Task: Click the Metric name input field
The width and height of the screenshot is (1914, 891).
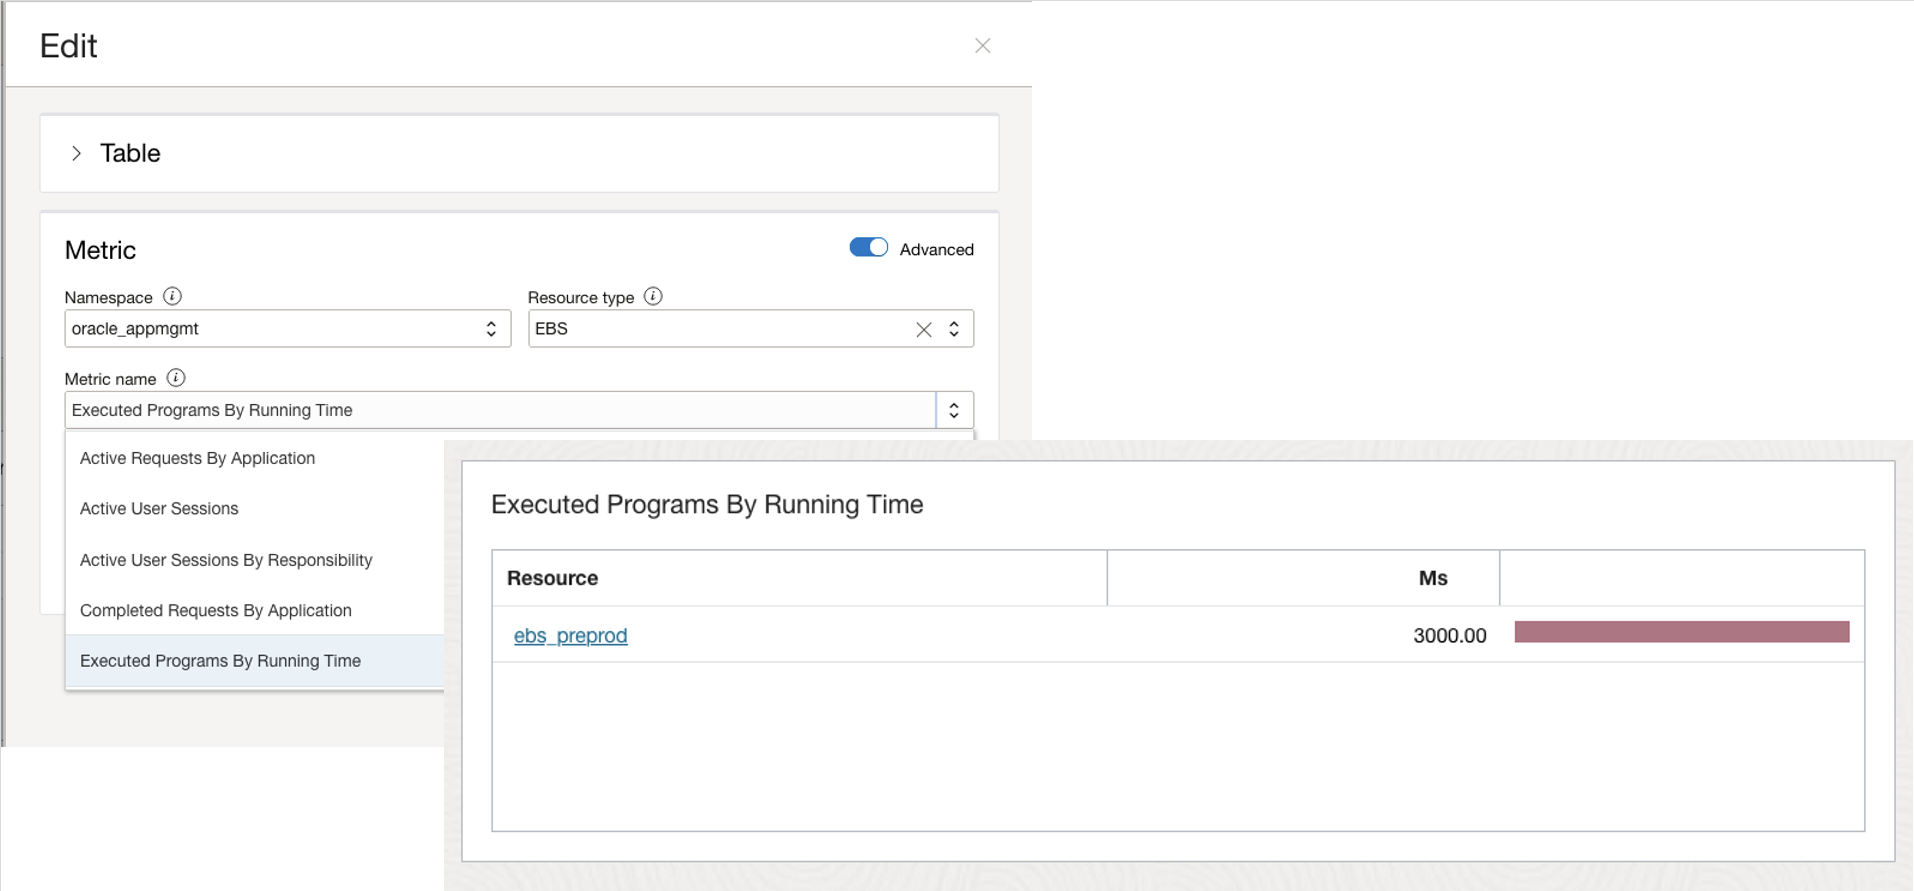Action: coord(500,410)
